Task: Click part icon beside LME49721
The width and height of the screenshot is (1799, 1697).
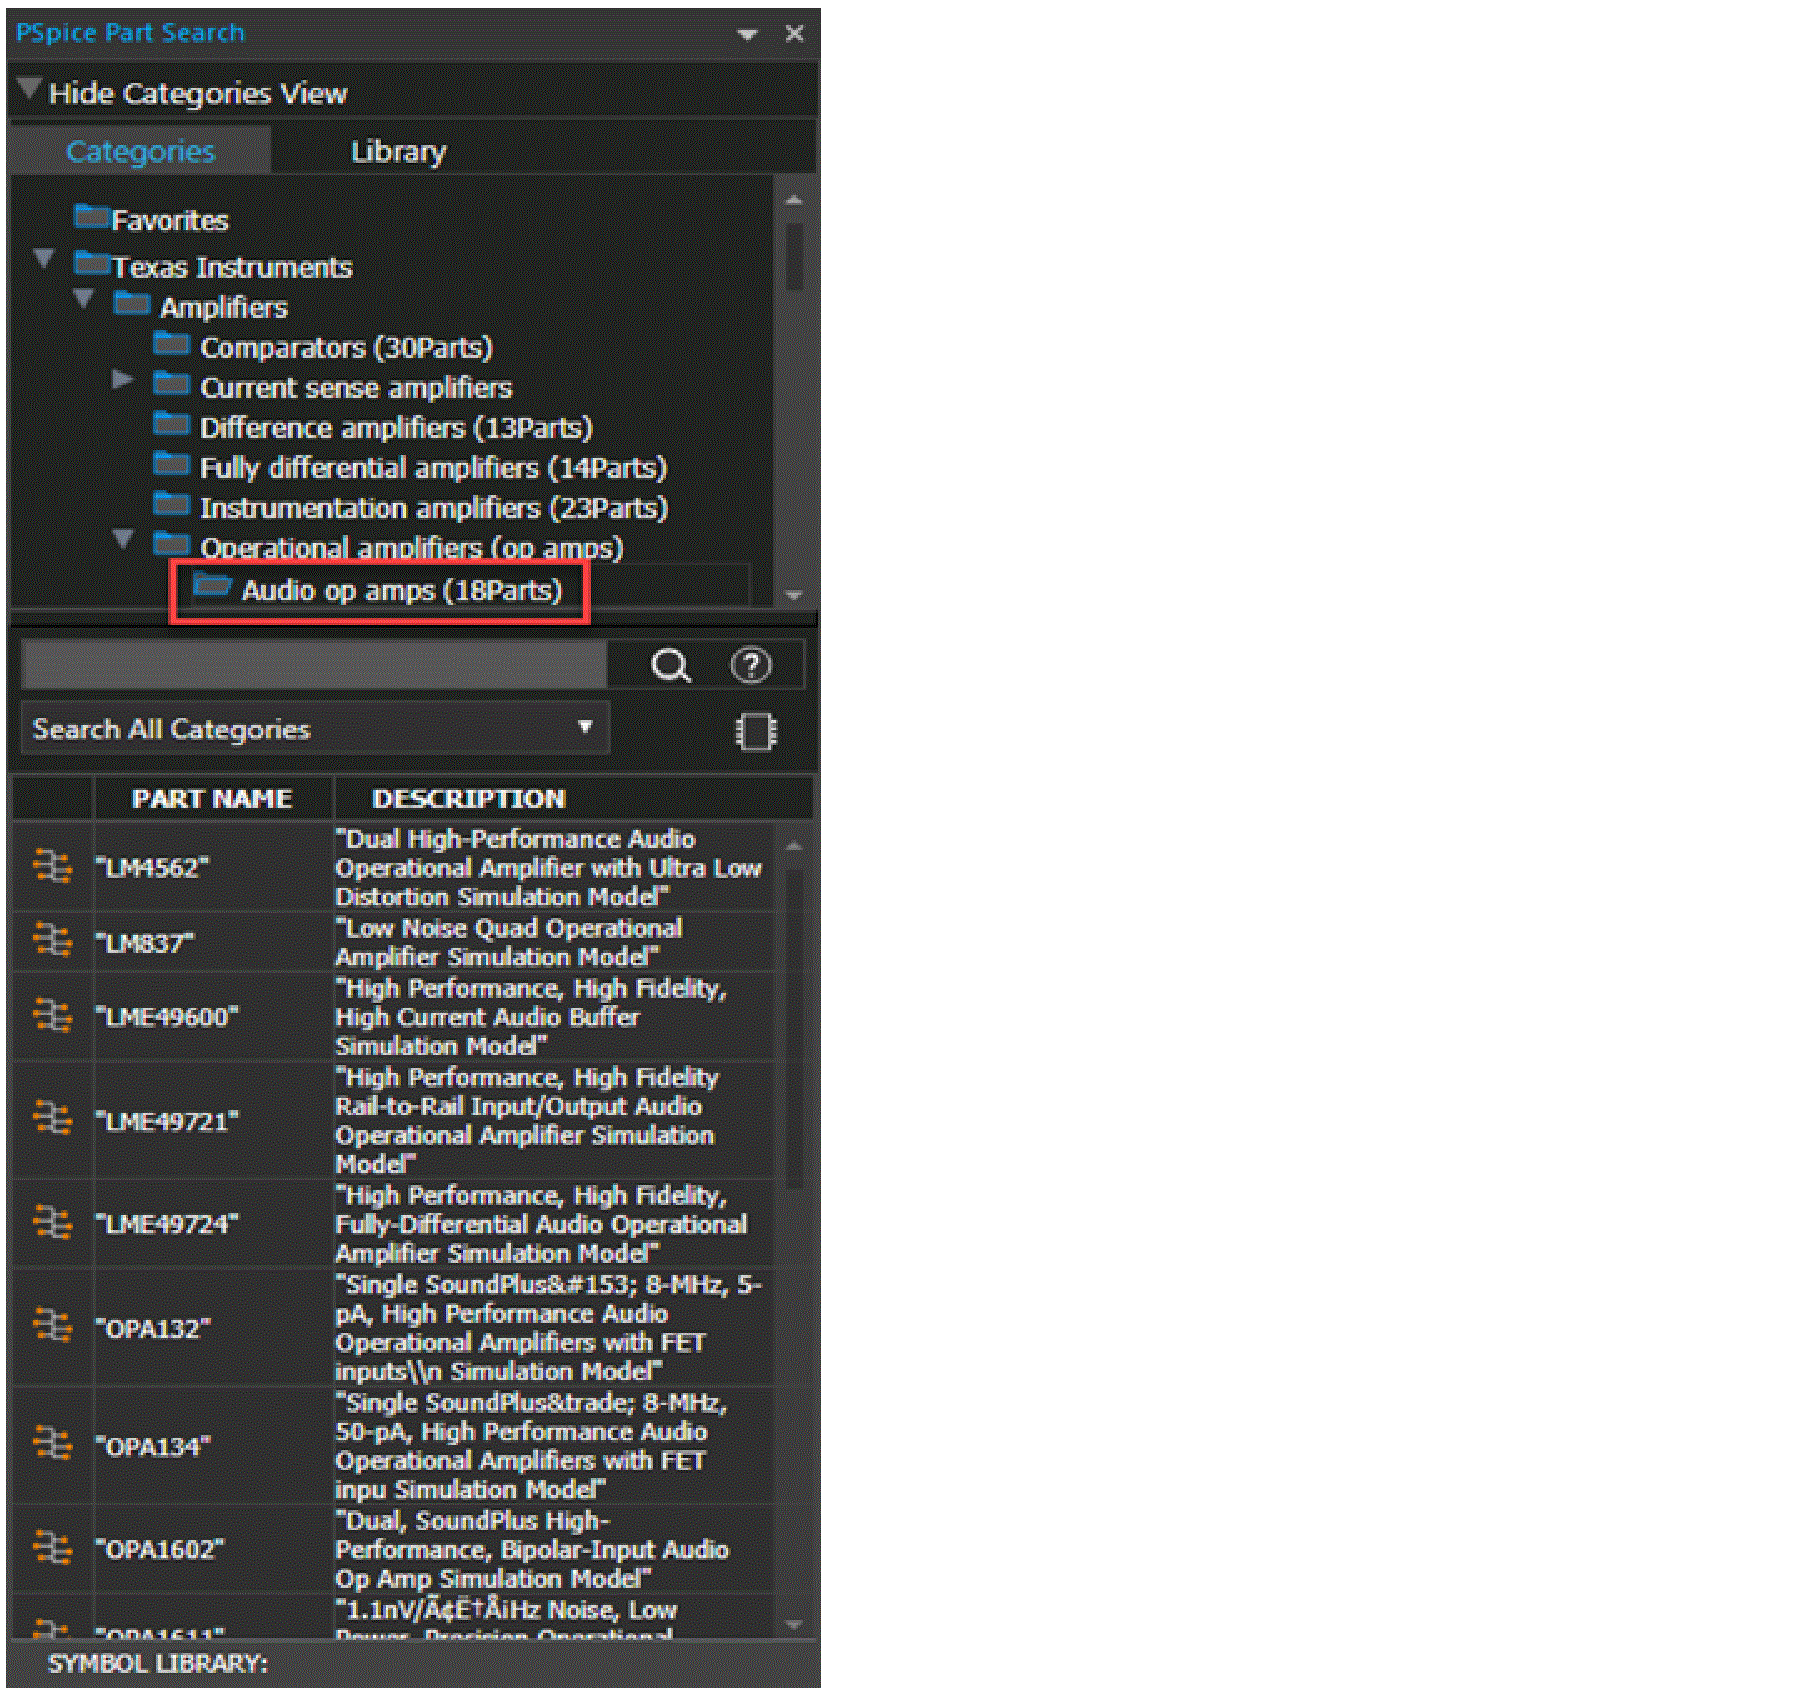Action: (x=52, y=1119)
